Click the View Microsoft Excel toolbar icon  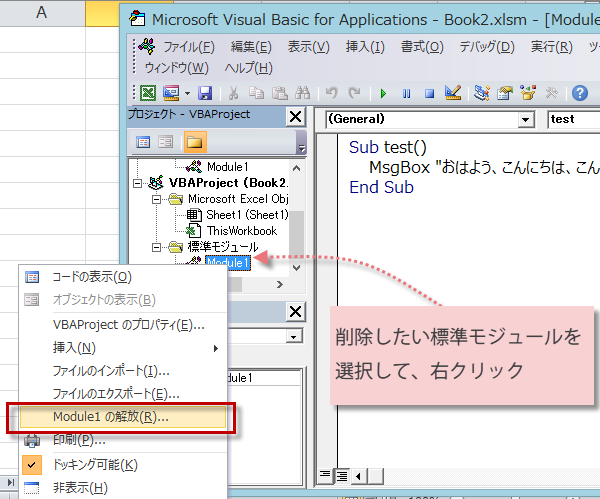[x=147, y=94]
